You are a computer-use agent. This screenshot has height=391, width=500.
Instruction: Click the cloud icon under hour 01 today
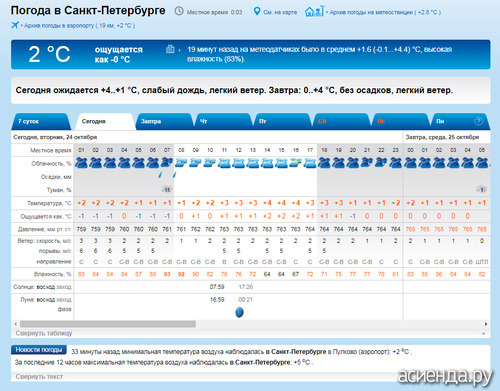pyautogui.click(x=81, y=163)
